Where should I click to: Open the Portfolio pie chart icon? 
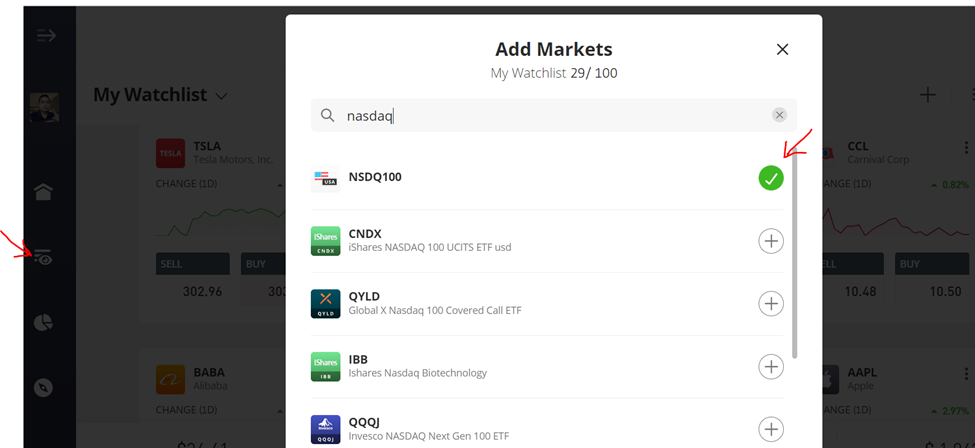43,323
